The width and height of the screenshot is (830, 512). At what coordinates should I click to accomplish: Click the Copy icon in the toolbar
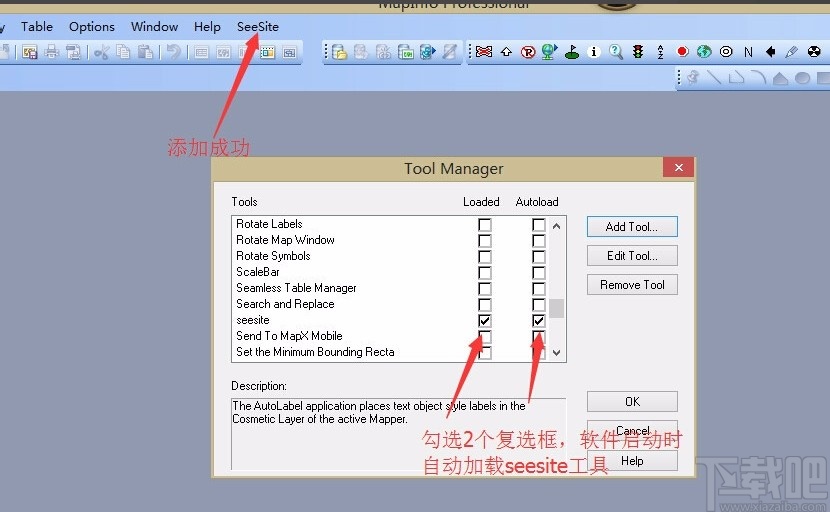pyautogui.click(x=123, y=52)
